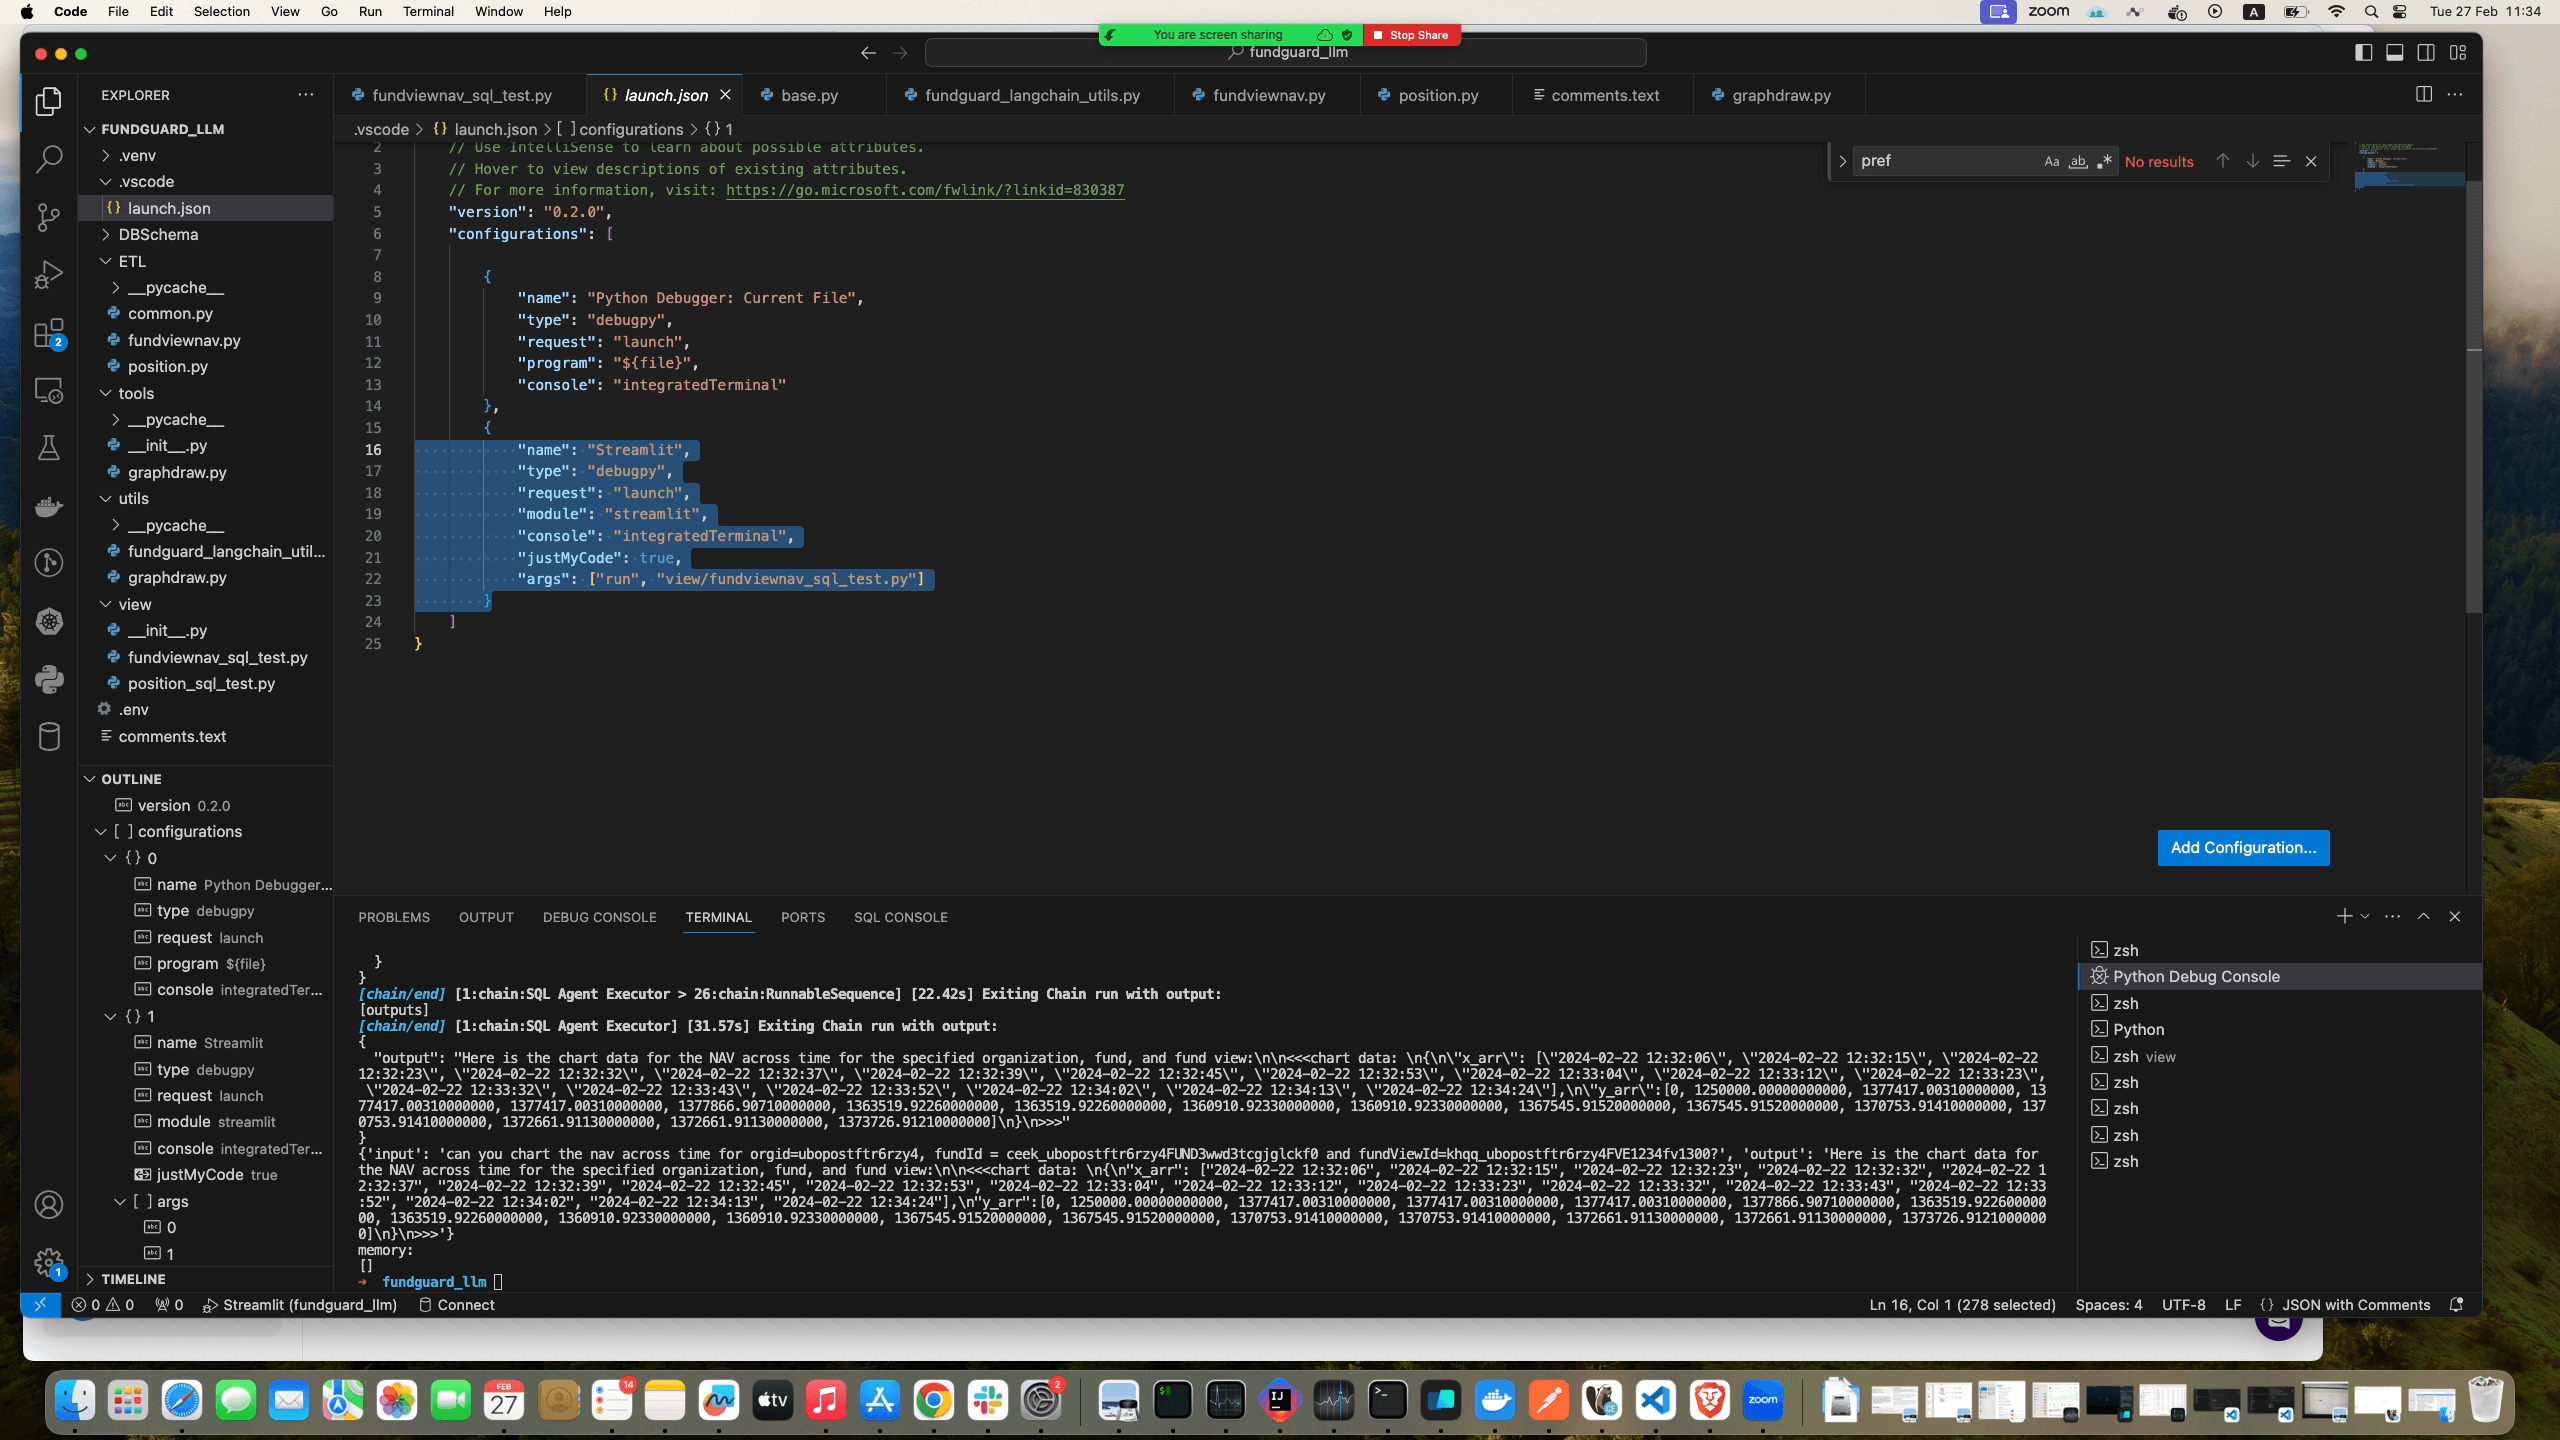The width and height of the screenshot is (2560, 1440).
Task: Toggle replace mode chevron in find
Action: (1842, 161)
